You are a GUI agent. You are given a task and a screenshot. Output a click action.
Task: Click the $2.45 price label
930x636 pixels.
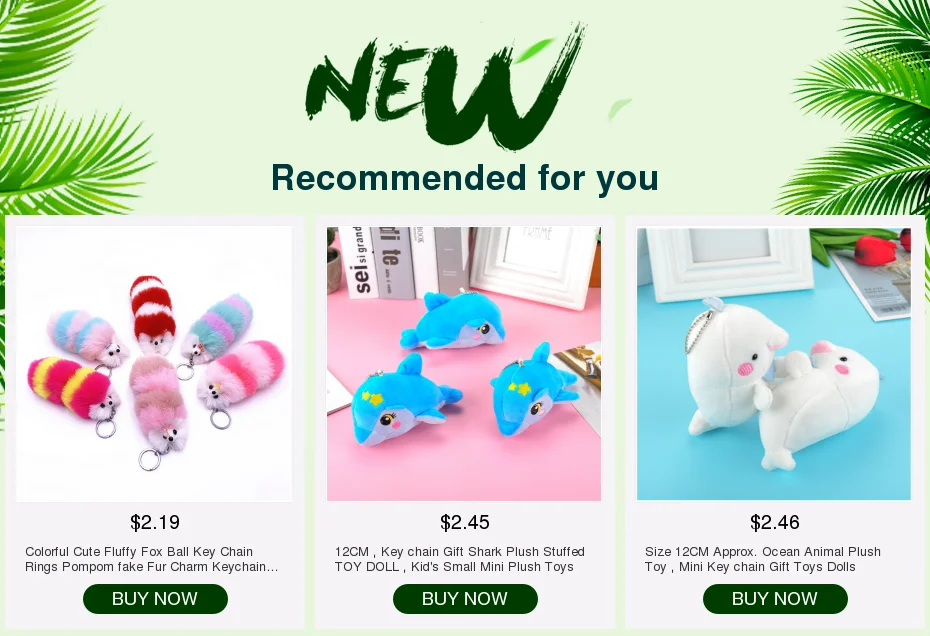coord(465,522)
